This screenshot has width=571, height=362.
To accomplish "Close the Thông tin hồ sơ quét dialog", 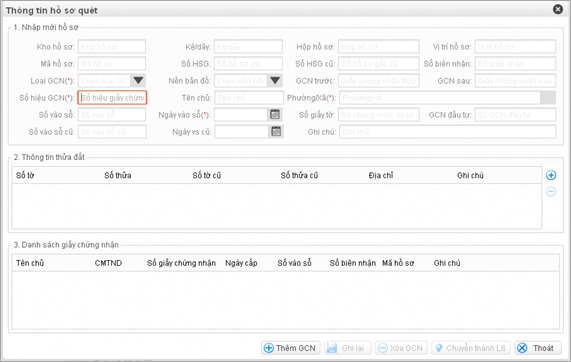I will [558, 9].
